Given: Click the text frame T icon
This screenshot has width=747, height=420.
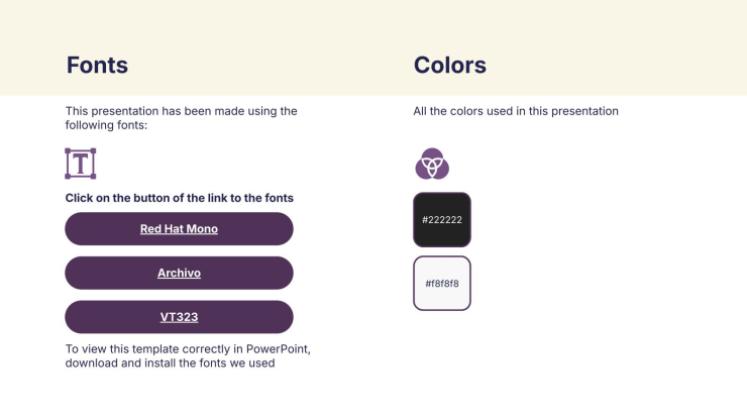Looking at the screenshot, I should coord(80,163).
